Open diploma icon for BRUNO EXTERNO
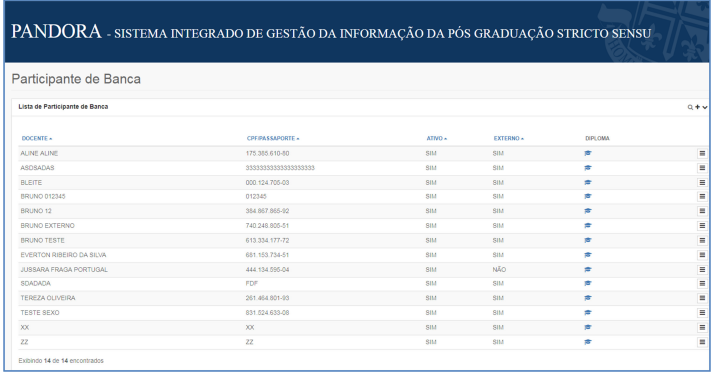712x374 pixels. pos(588,226)
